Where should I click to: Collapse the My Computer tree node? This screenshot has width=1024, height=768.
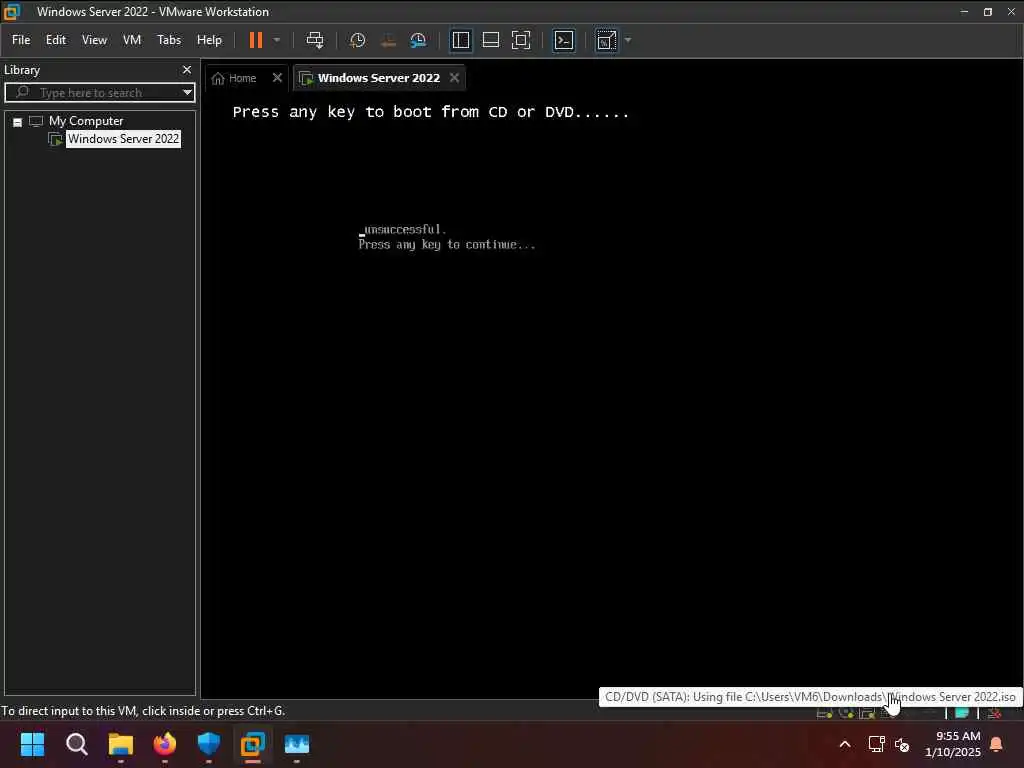pos(18,122)
